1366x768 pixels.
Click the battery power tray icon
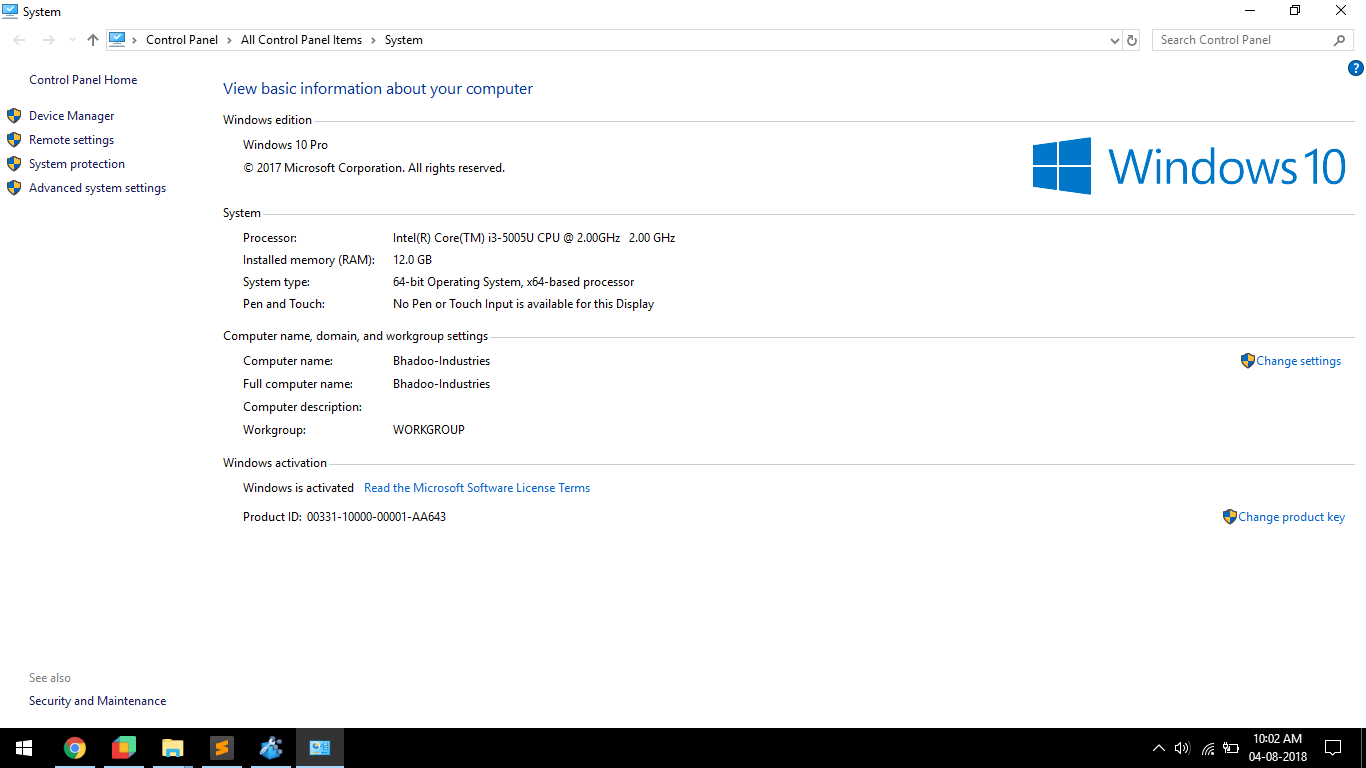coord(1232,748)
